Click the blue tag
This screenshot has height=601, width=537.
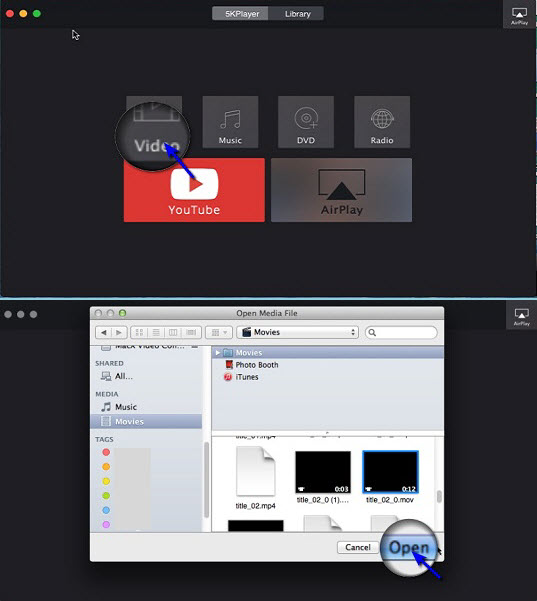[x=106, y=510]
